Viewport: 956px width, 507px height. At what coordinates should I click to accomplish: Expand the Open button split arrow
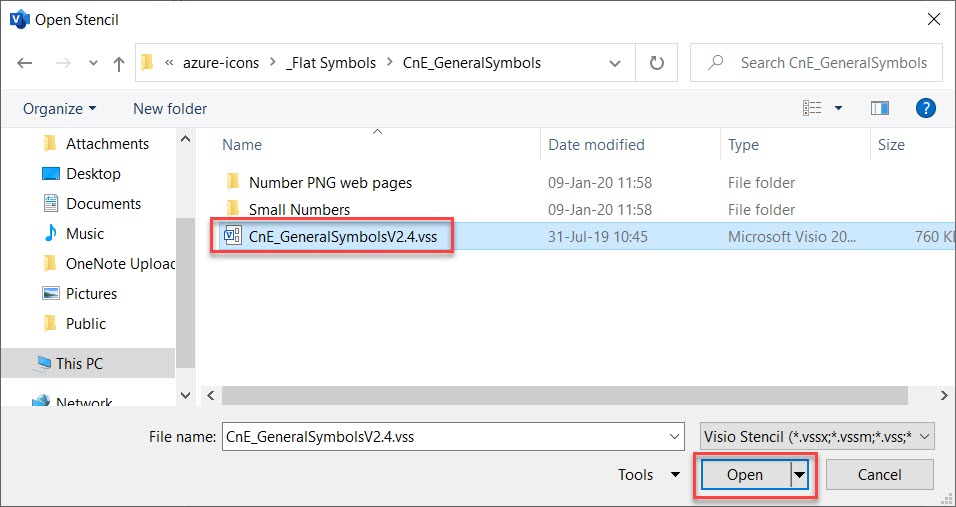pyautogui.click(x=800, y=475)
